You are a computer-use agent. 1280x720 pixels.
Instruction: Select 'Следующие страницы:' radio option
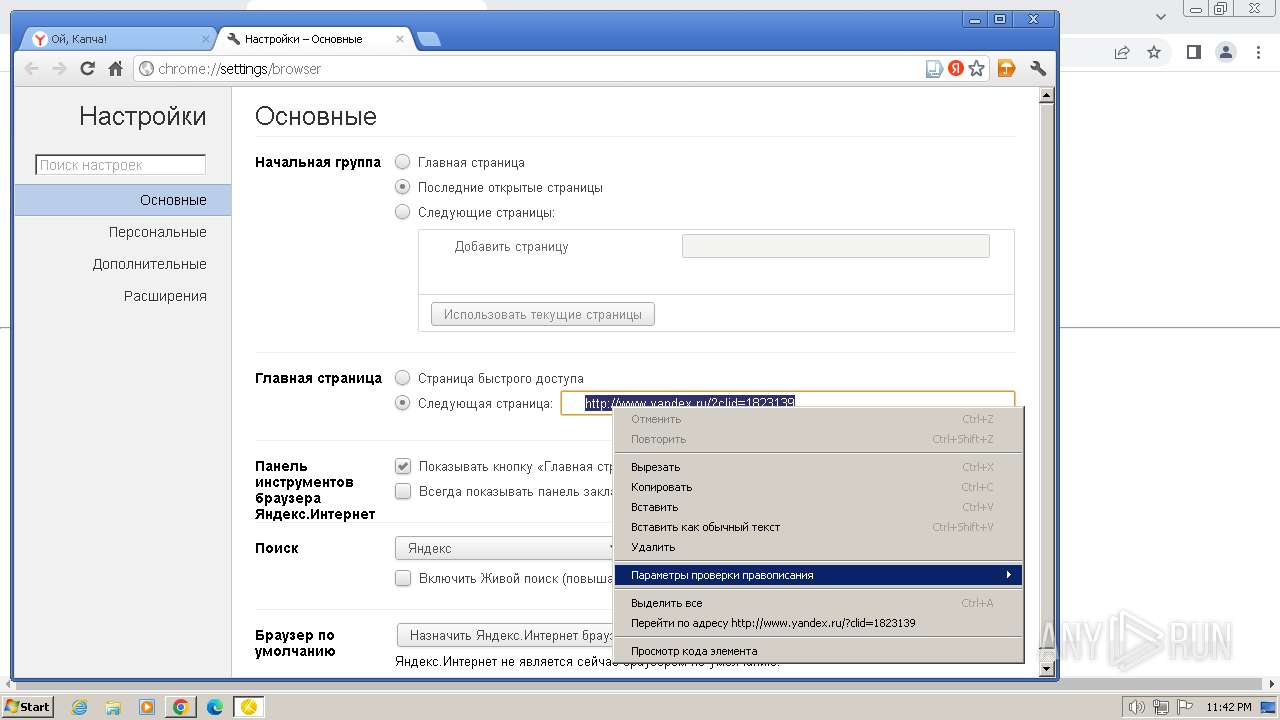[x=402, y=212]
